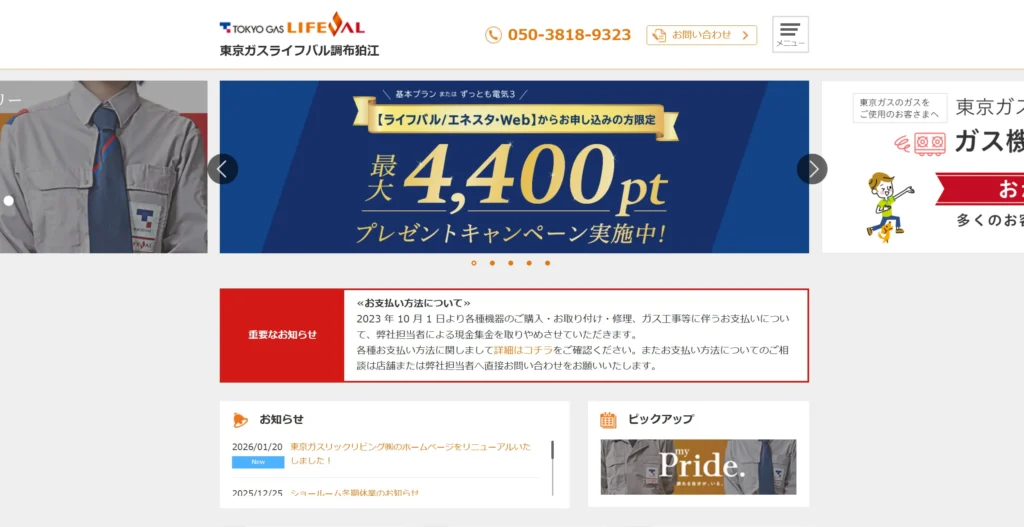
Task: Click the orange phone icon
Action: (493, 35)
